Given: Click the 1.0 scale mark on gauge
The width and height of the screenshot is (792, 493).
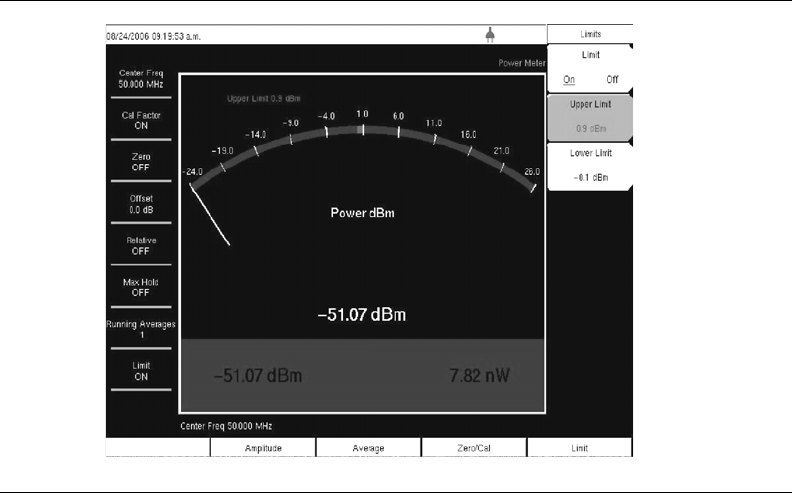Looking at the screenshot, I should [362, 114].
